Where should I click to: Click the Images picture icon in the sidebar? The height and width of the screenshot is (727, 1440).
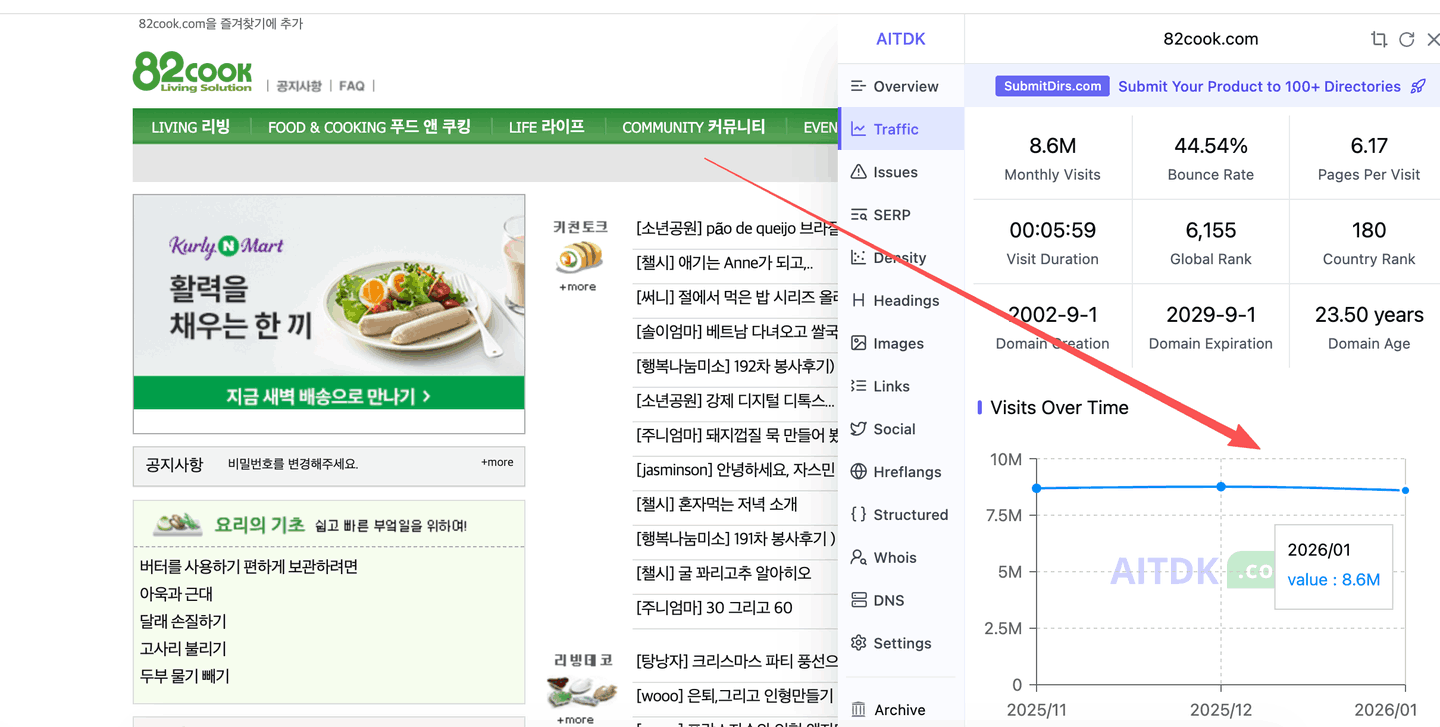point(858,343)
